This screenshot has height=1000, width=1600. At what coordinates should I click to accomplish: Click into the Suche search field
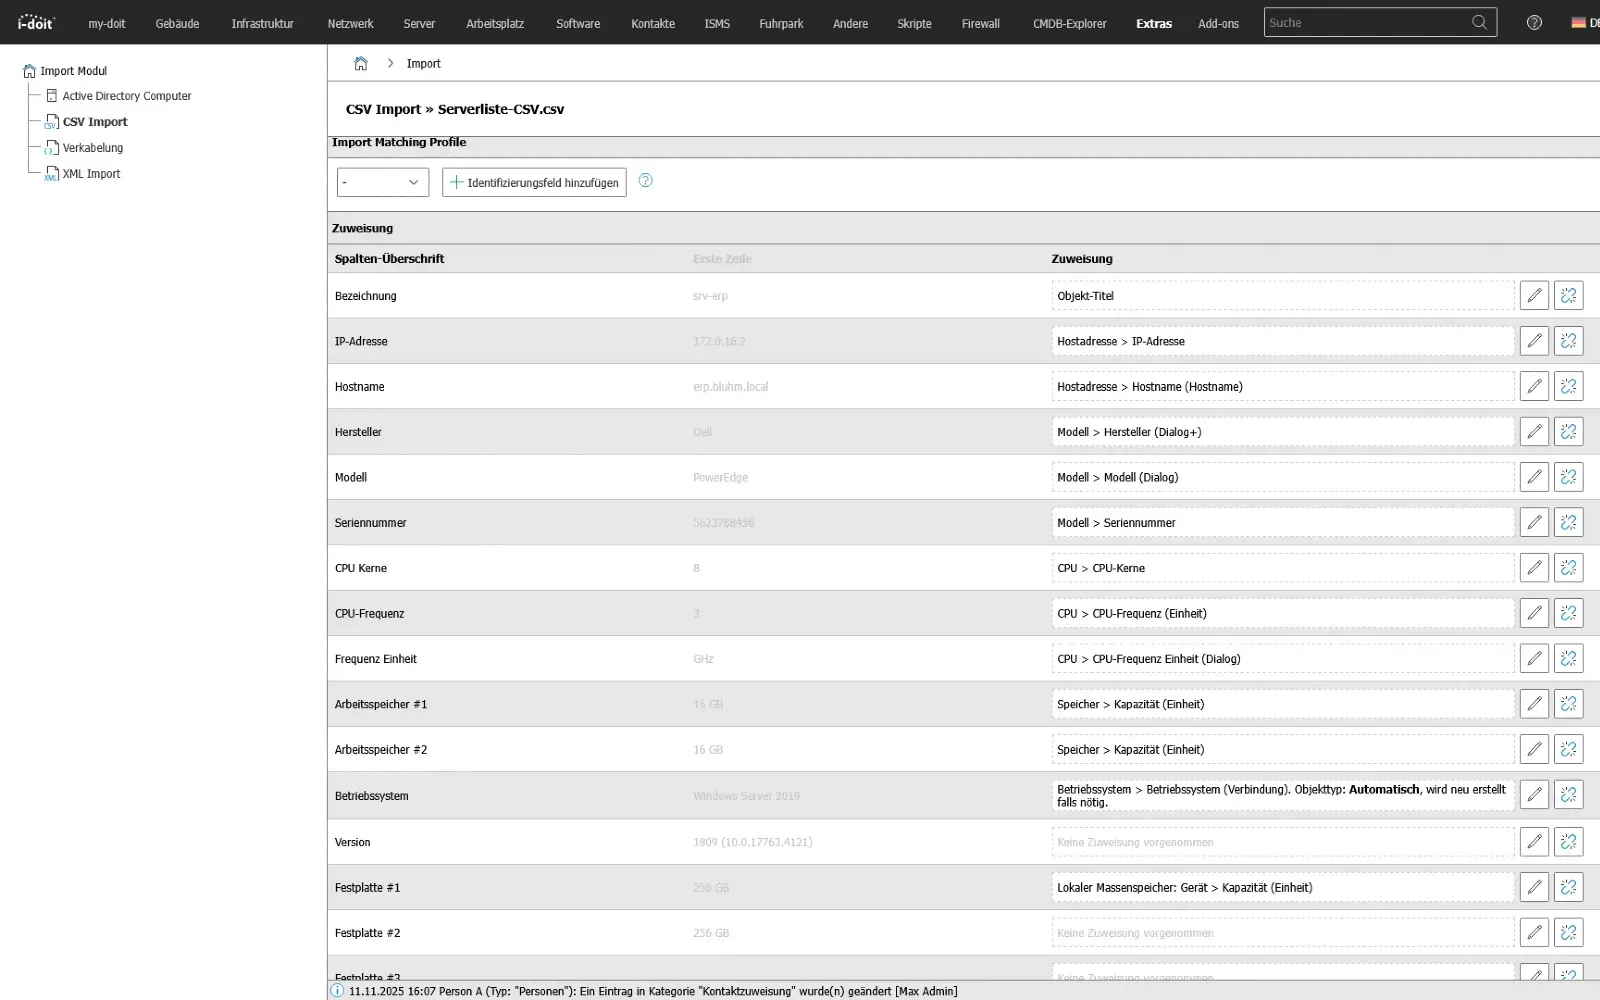[1370, 21]
